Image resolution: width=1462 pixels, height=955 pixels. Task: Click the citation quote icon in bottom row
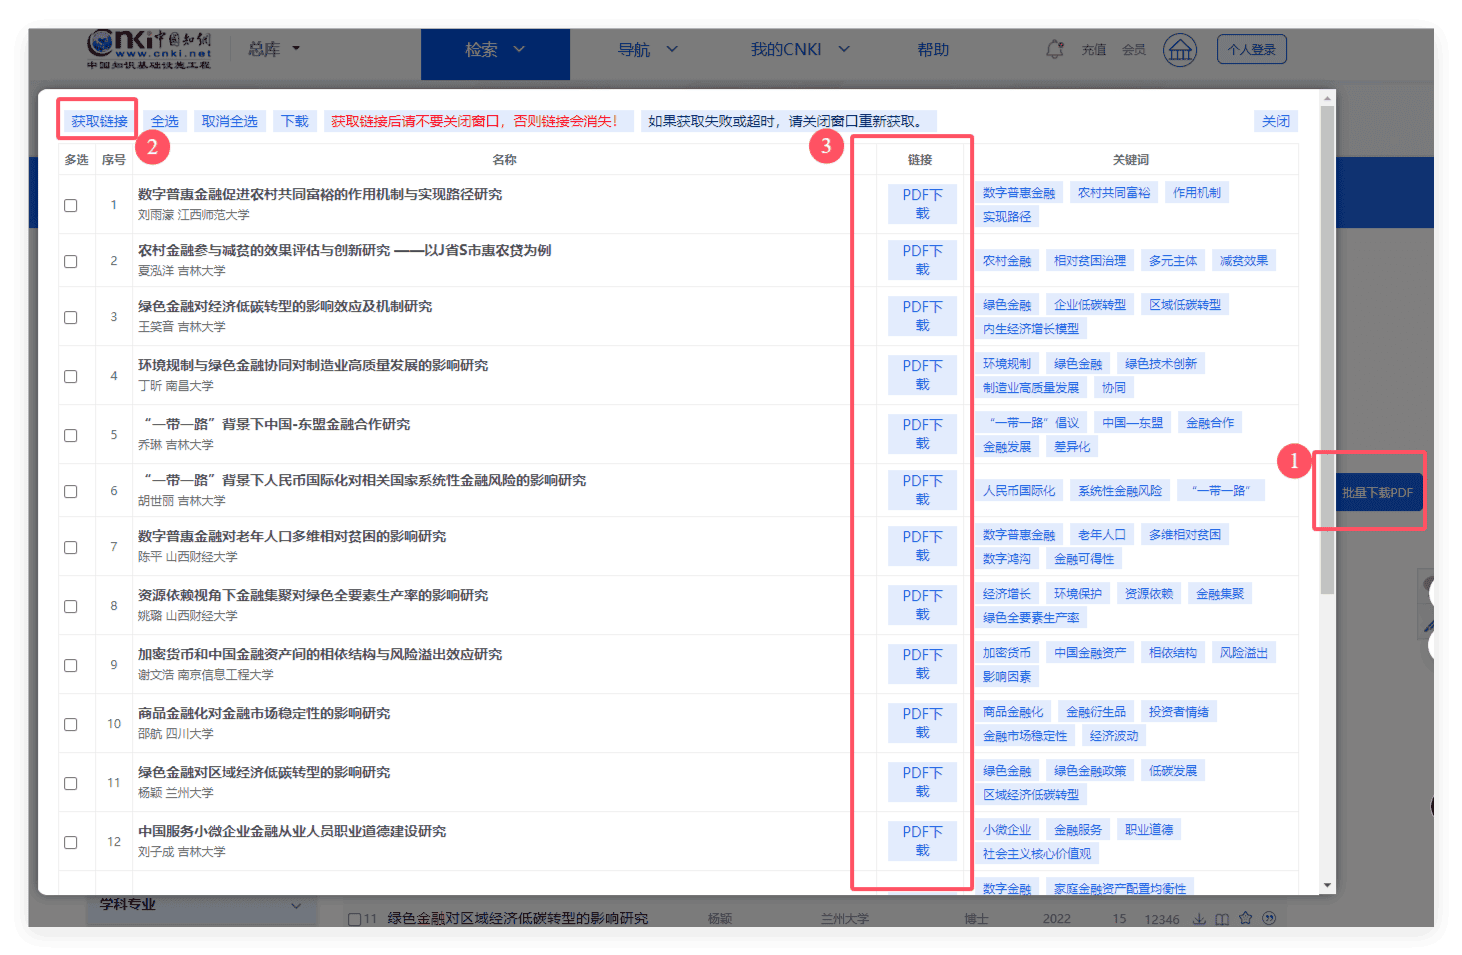pyautogui.click(x=1269, y=918)
